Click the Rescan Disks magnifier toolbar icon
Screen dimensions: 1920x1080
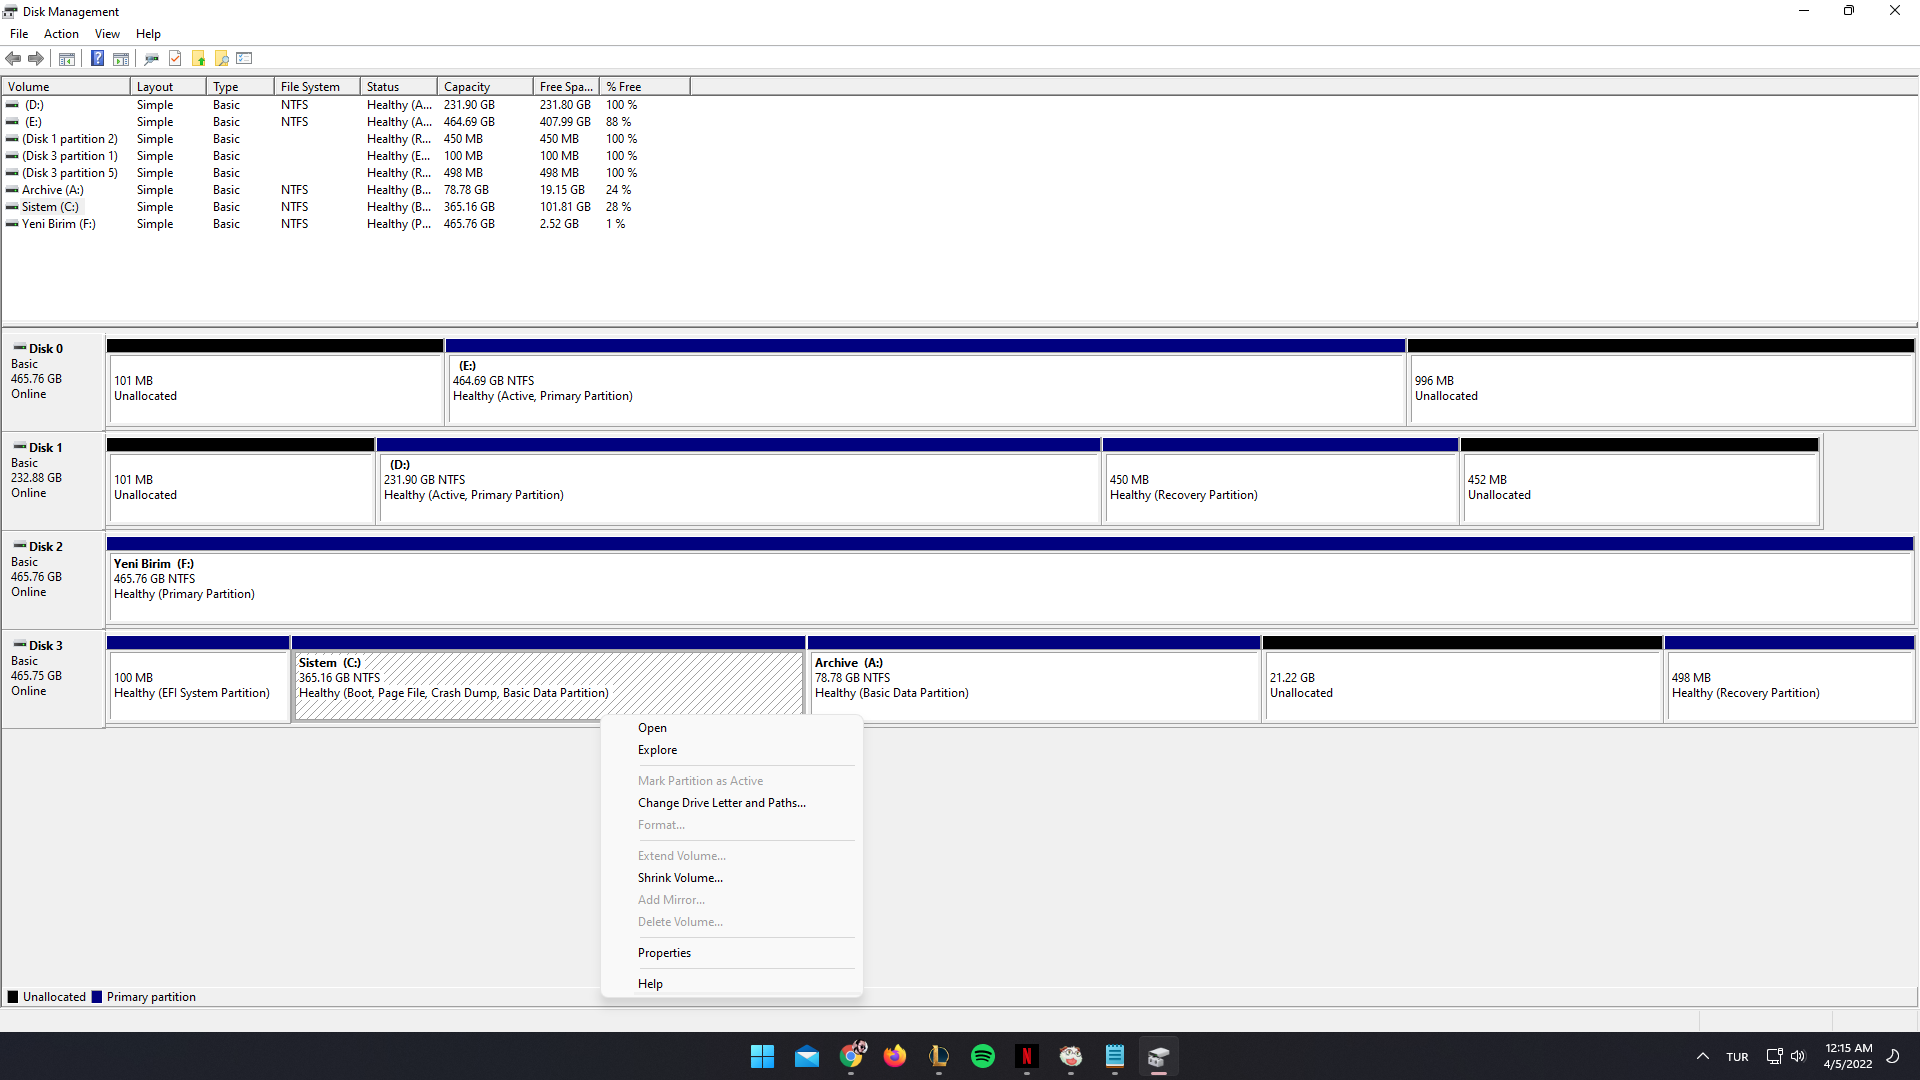[x=151, y=58]
